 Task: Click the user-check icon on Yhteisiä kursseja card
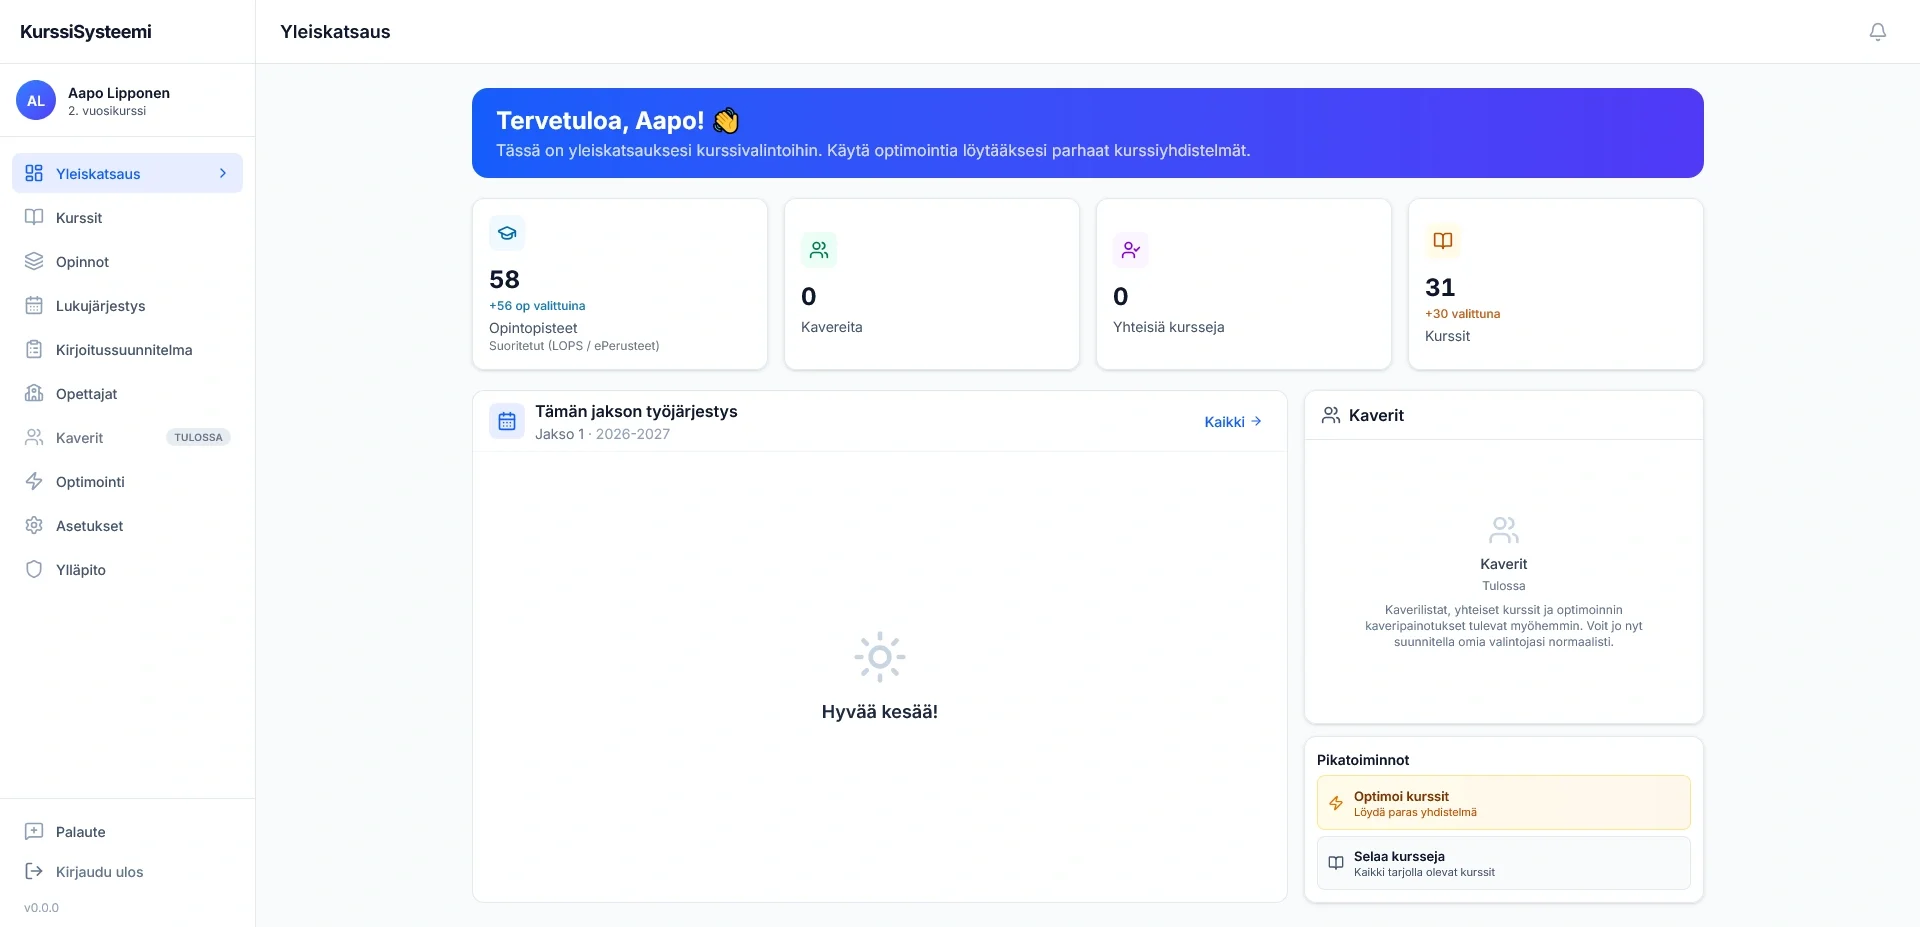(x=1131, y=250)
